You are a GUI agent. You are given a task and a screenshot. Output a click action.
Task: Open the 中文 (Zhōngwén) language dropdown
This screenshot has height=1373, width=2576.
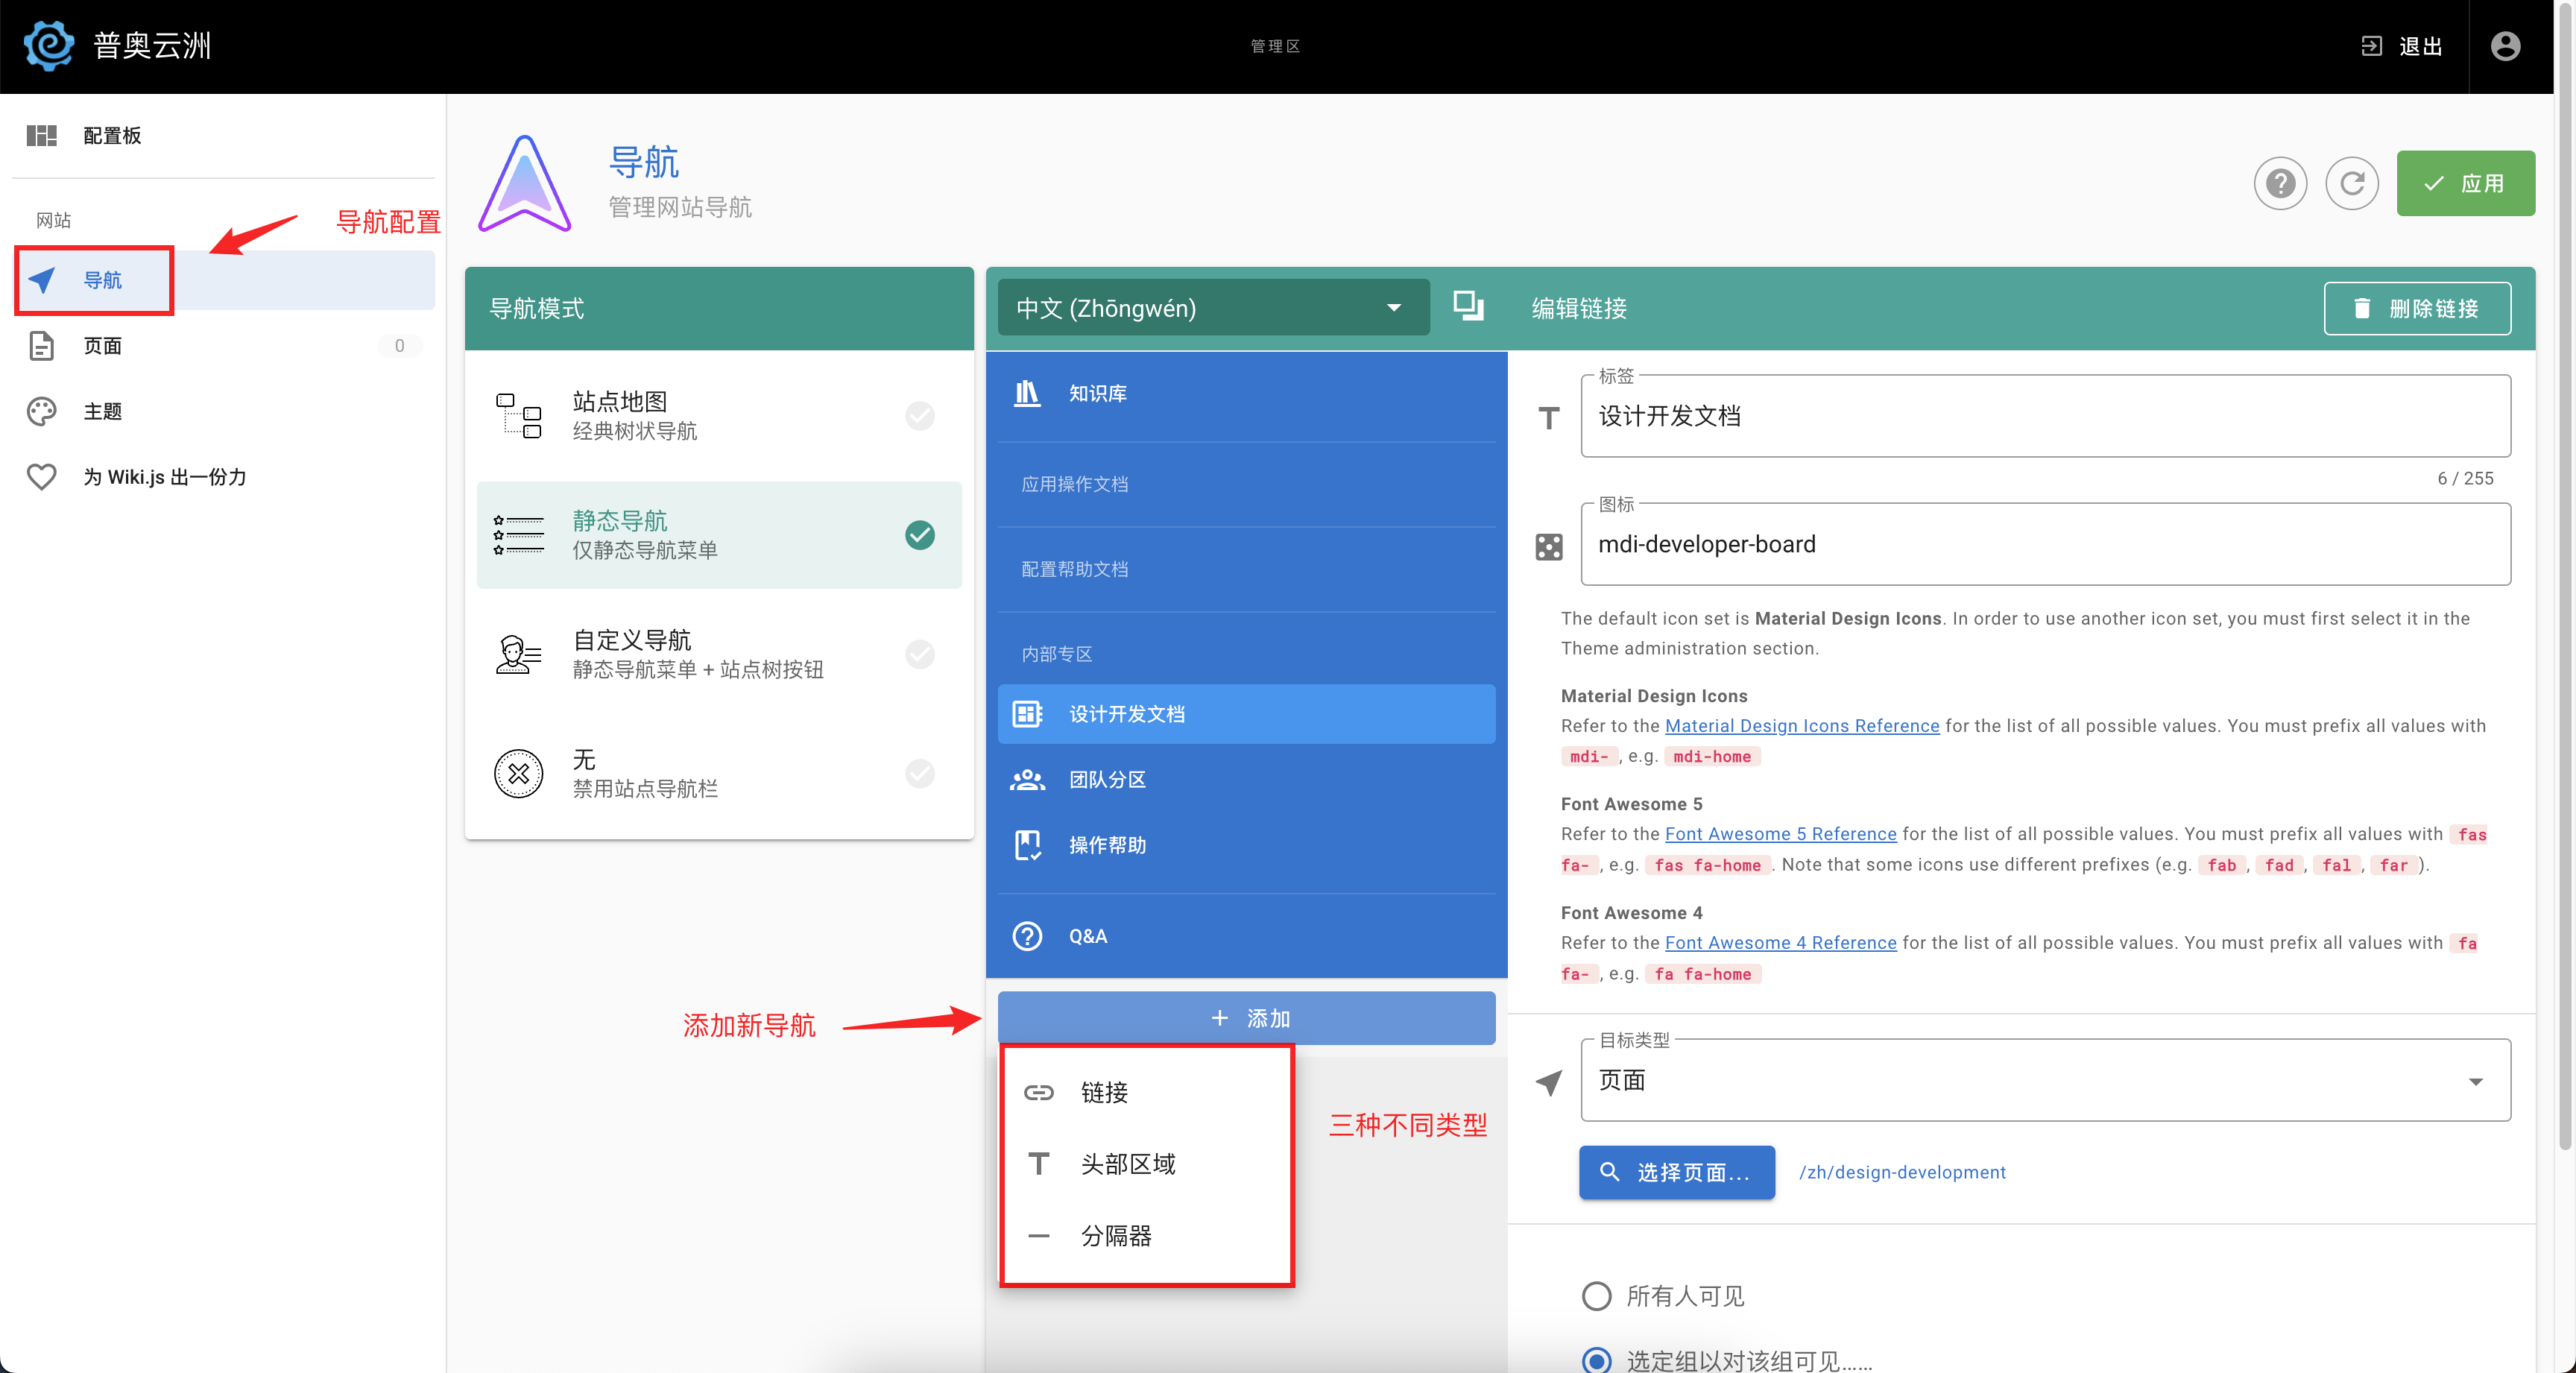[x=1212, y=308]
